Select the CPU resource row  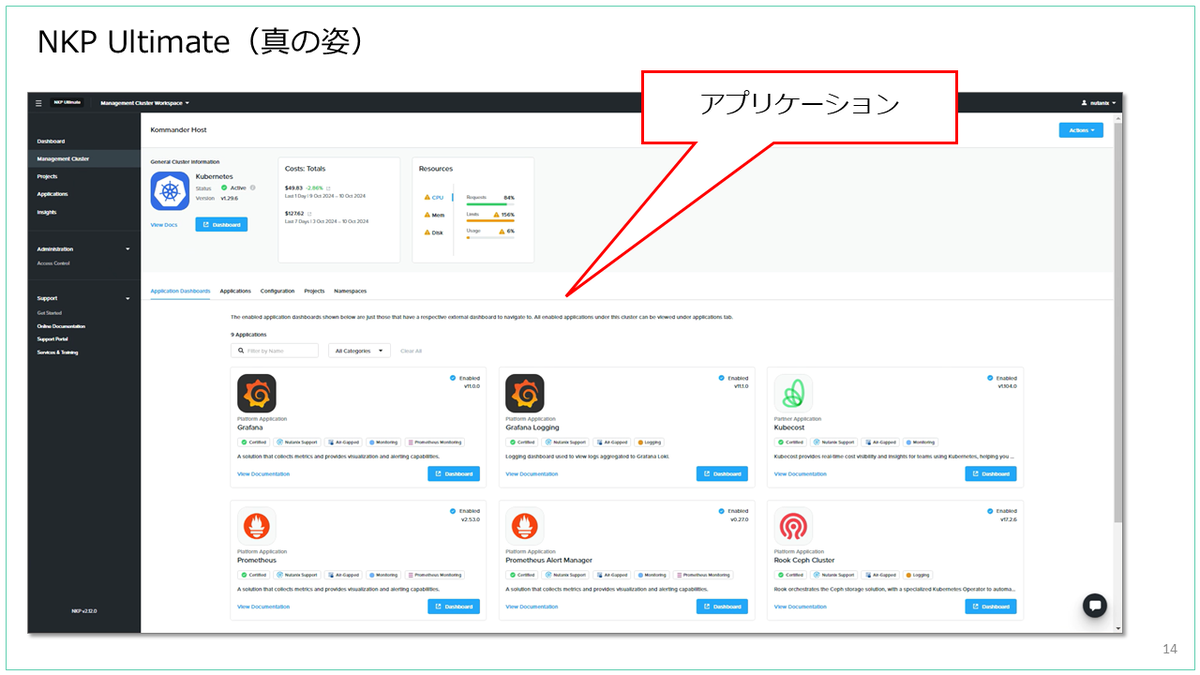(439, 197)
